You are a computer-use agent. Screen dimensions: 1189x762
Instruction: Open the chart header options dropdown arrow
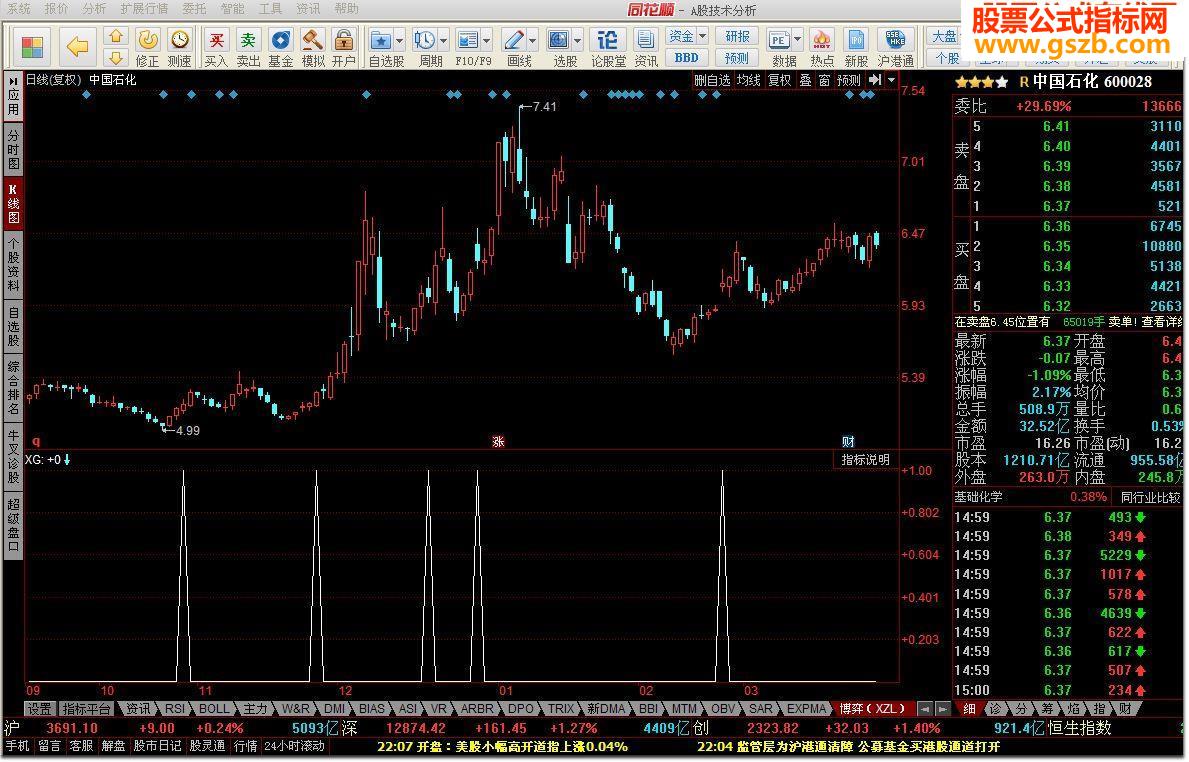tap(891, 80)
